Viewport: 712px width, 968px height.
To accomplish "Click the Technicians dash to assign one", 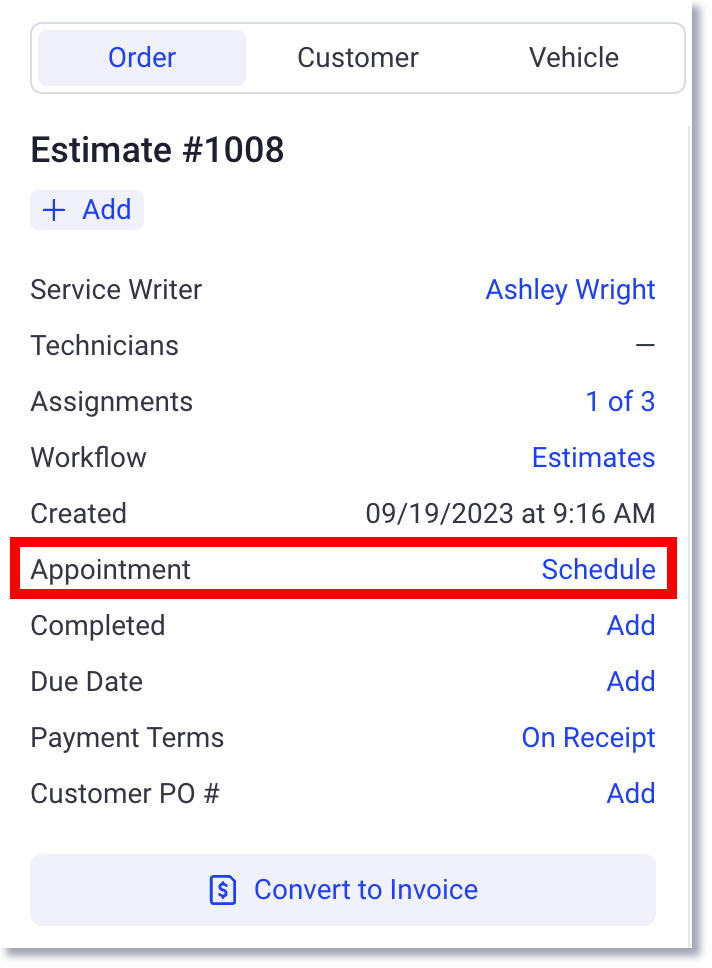I will pyautogui.click(x=647, y=345).
